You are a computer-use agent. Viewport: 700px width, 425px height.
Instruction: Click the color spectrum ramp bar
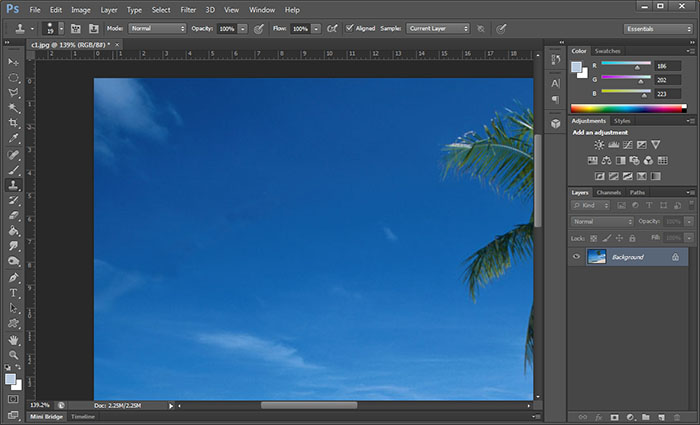coord(625,107)
